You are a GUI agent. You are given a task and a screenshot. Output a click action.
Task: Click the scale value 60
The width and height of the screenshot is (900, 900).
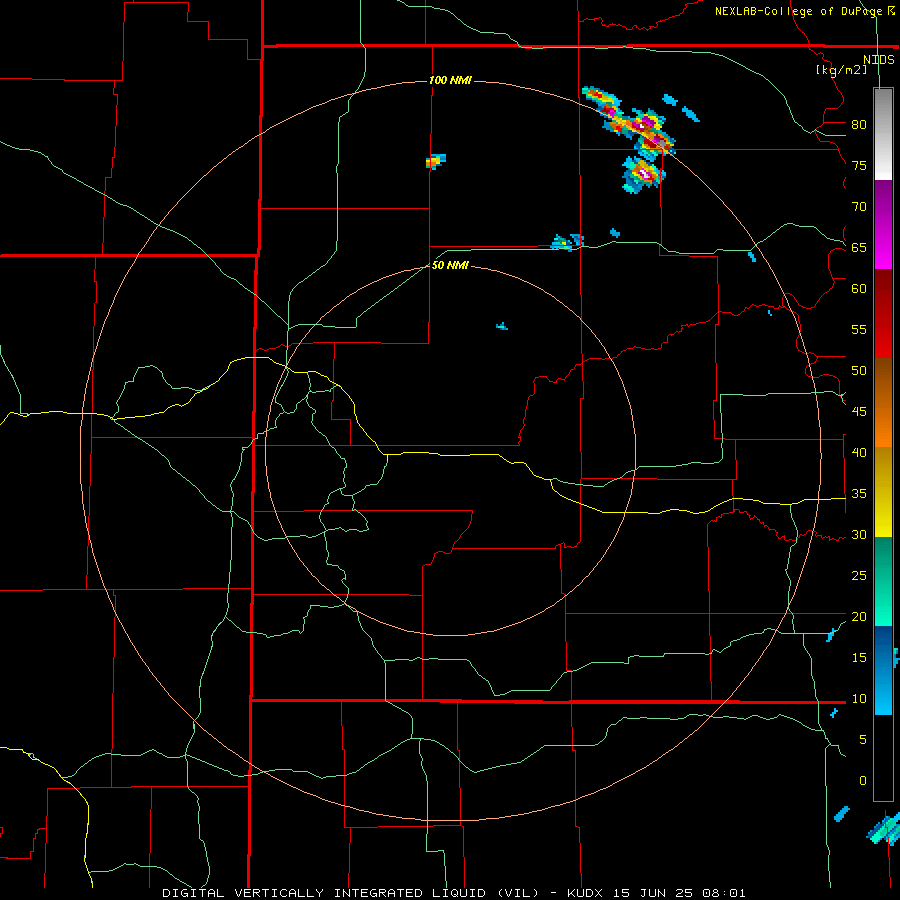pyautogui.click(x=859, y=289)
